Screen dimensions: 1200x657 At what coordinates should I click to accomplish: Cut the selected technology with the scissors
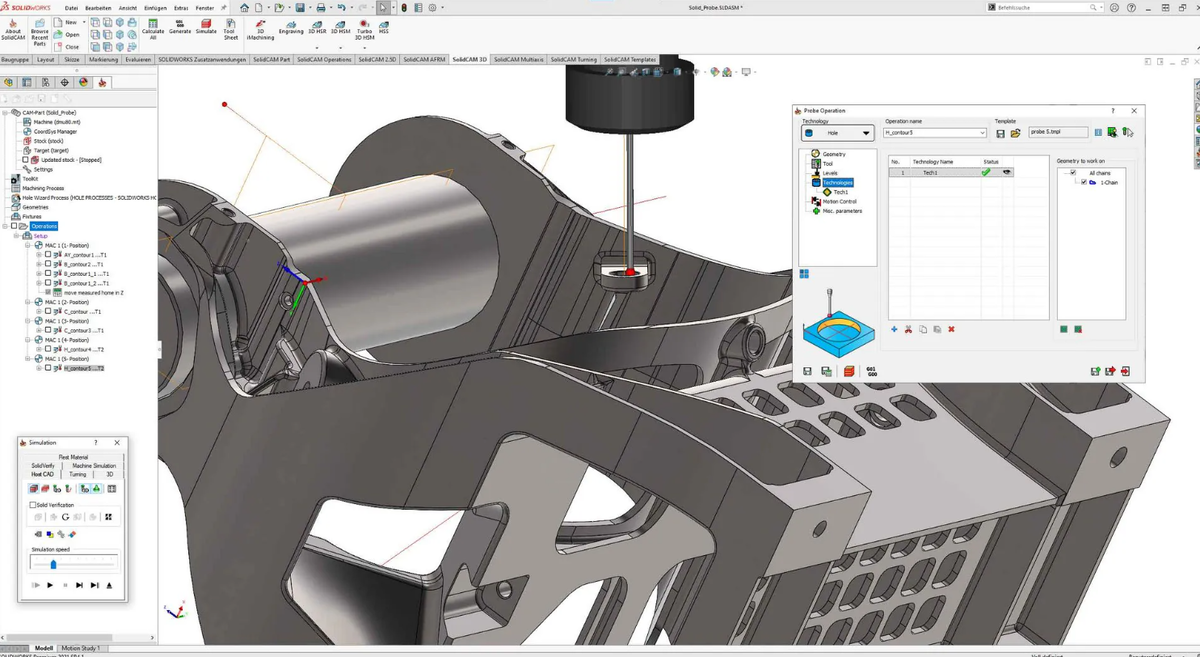point(908,329)
